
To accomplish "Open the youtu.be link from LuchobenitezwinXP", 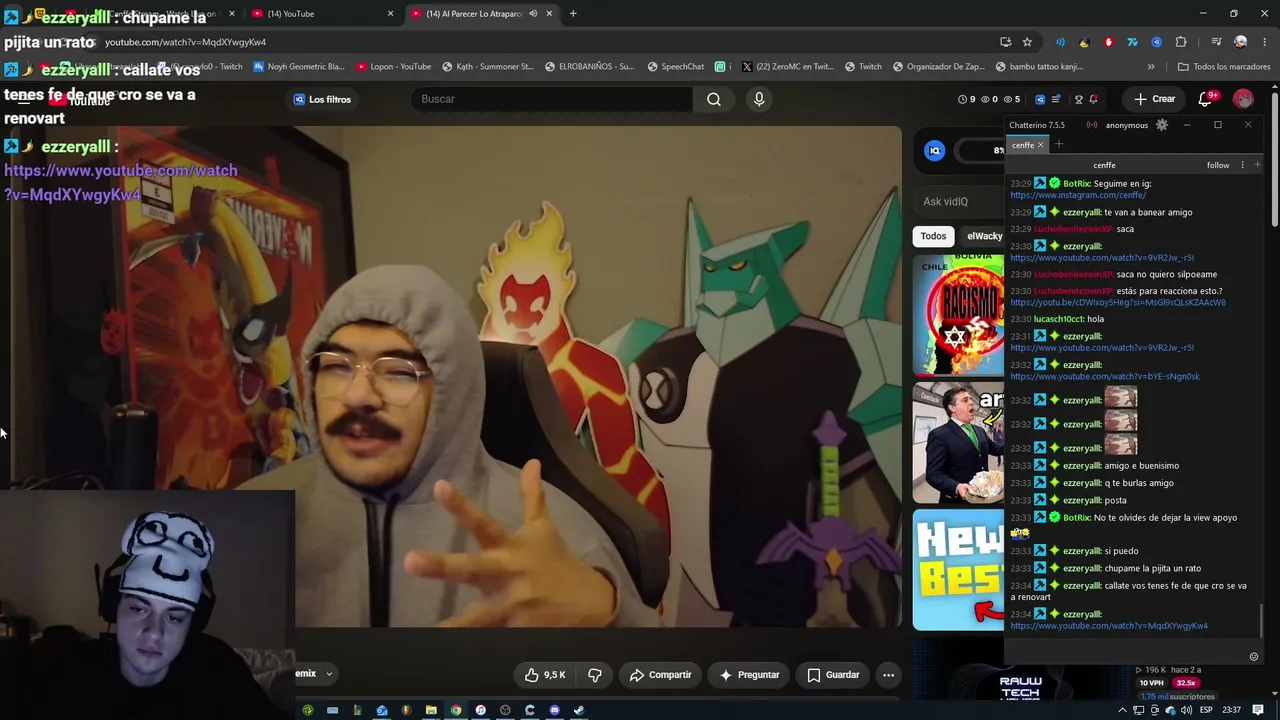I will click(1118, 302).
